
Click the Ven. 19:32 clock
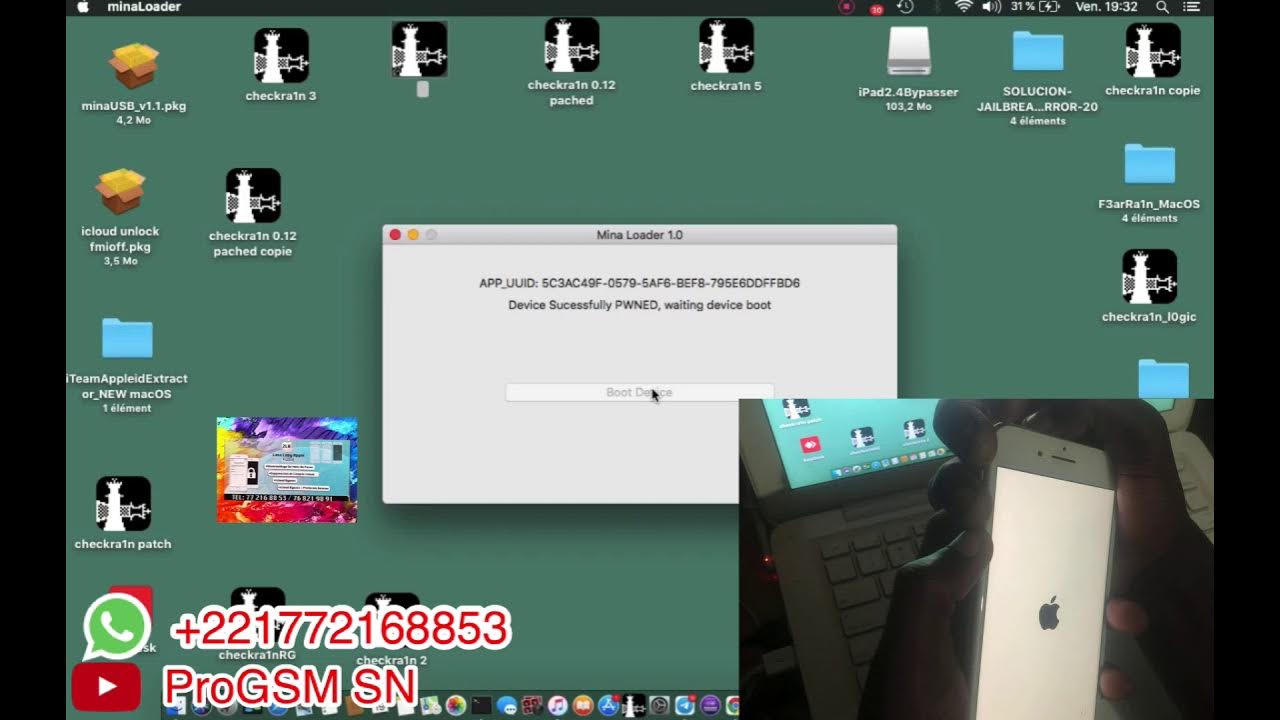tap(1106, 7)
